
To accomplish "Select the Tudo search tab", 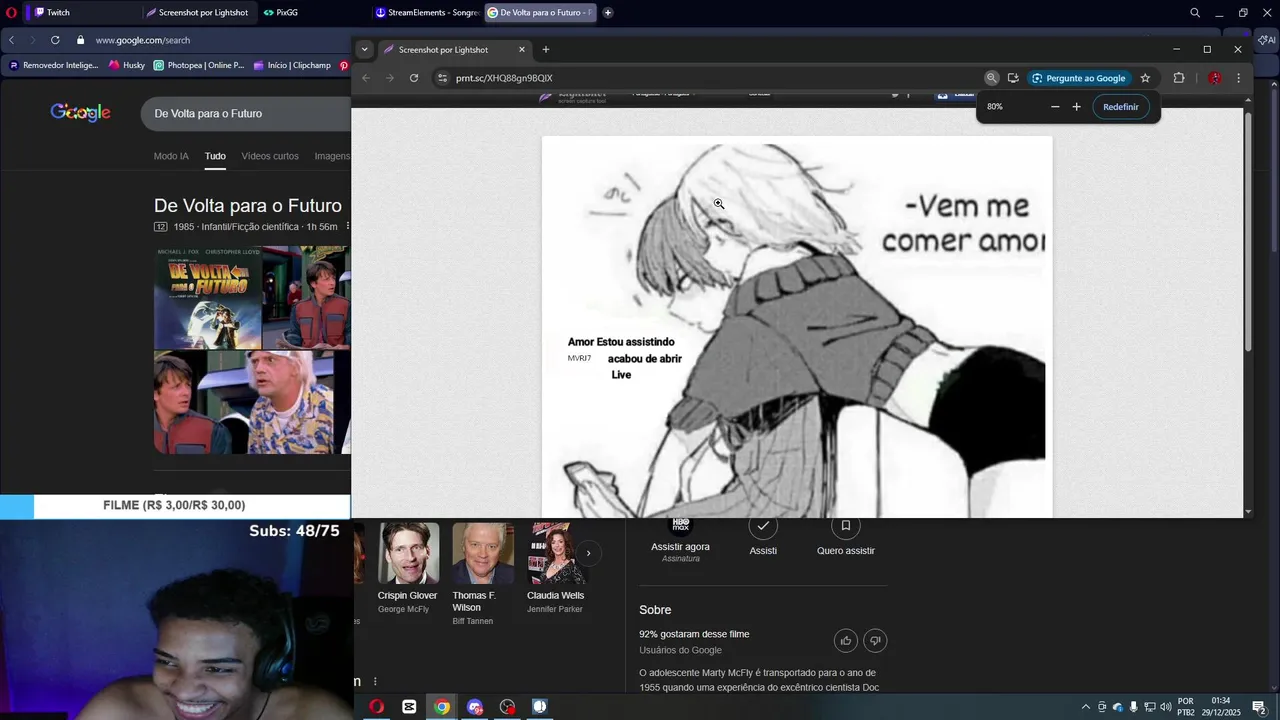I will pyautogui.click(x=215, y=156).
